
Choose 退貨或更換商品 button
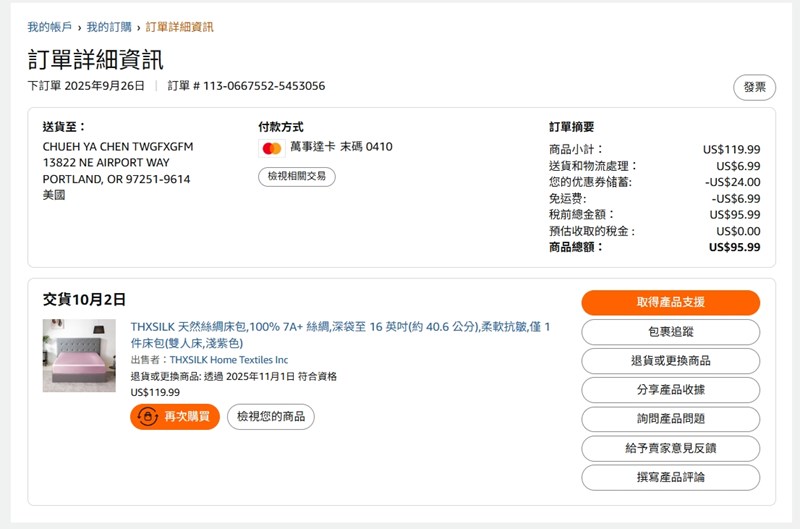click(x=670, y=361)
